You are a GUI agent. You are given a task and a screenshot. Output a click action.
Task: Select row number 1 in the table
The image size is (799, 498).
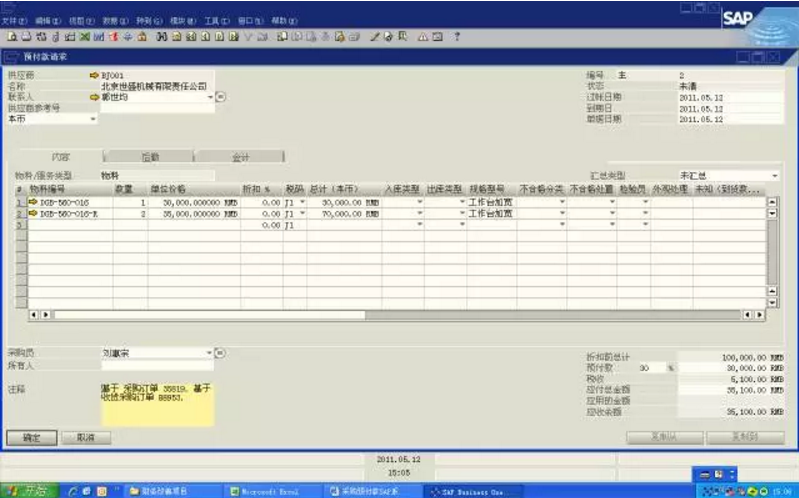[20, 202]
